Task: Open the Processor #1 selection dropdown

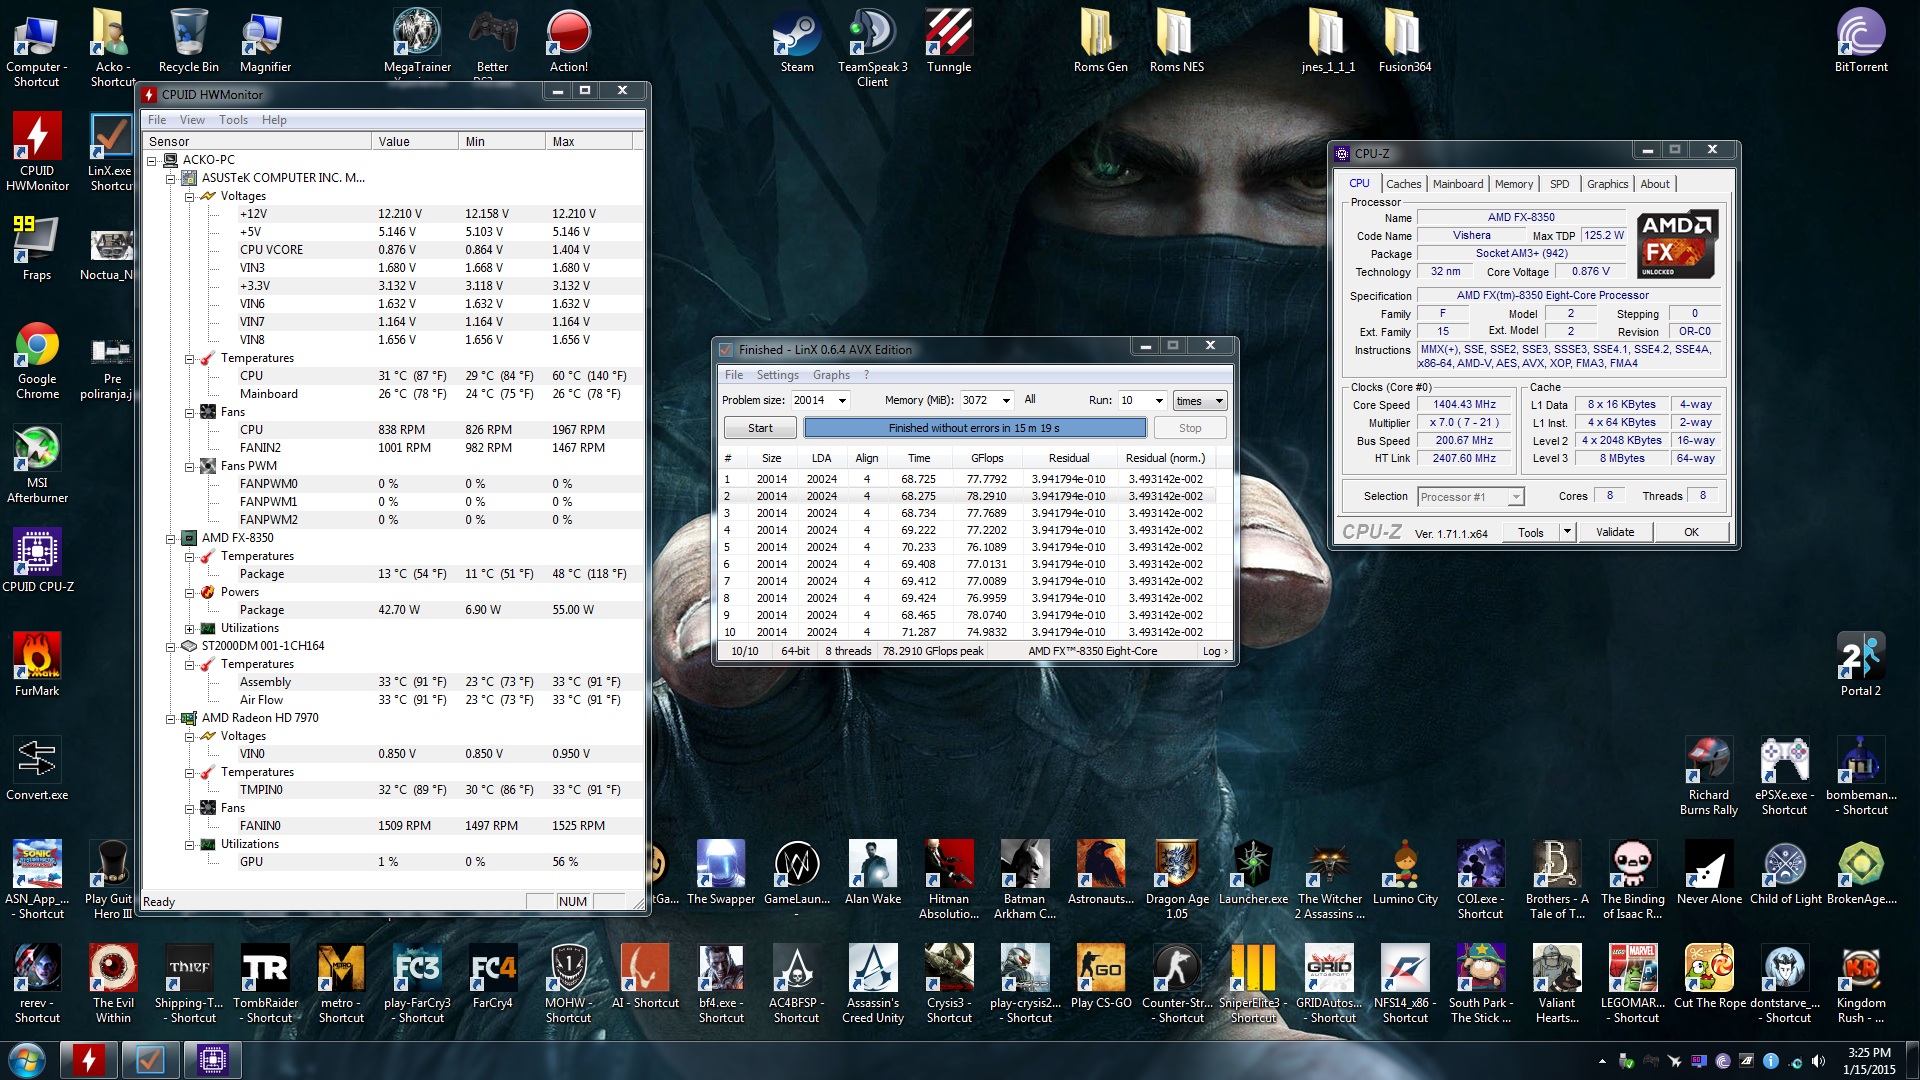Action: pos(1515,497)
